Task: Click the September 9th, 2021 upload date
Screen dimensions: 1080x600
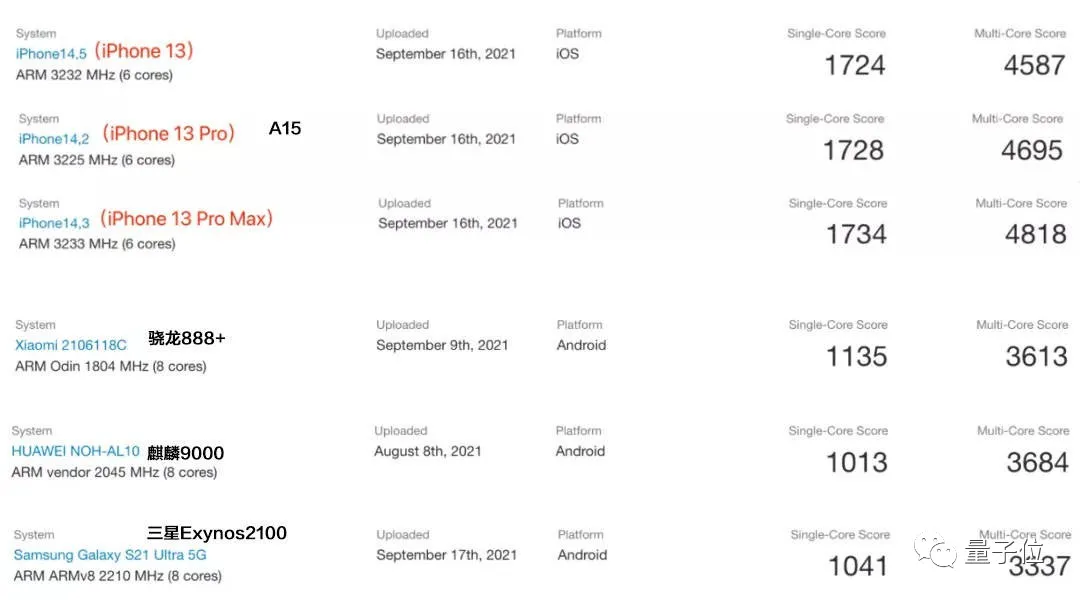Action: coord(442,345)
